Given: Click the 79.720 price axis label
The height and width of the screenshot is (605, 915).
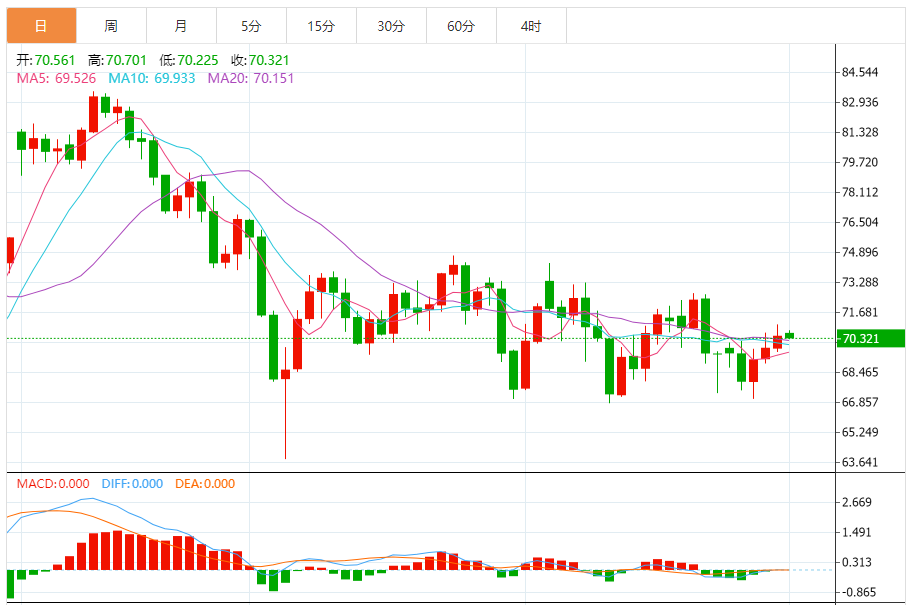Looking at the screenshot, I should coord(860,162).
